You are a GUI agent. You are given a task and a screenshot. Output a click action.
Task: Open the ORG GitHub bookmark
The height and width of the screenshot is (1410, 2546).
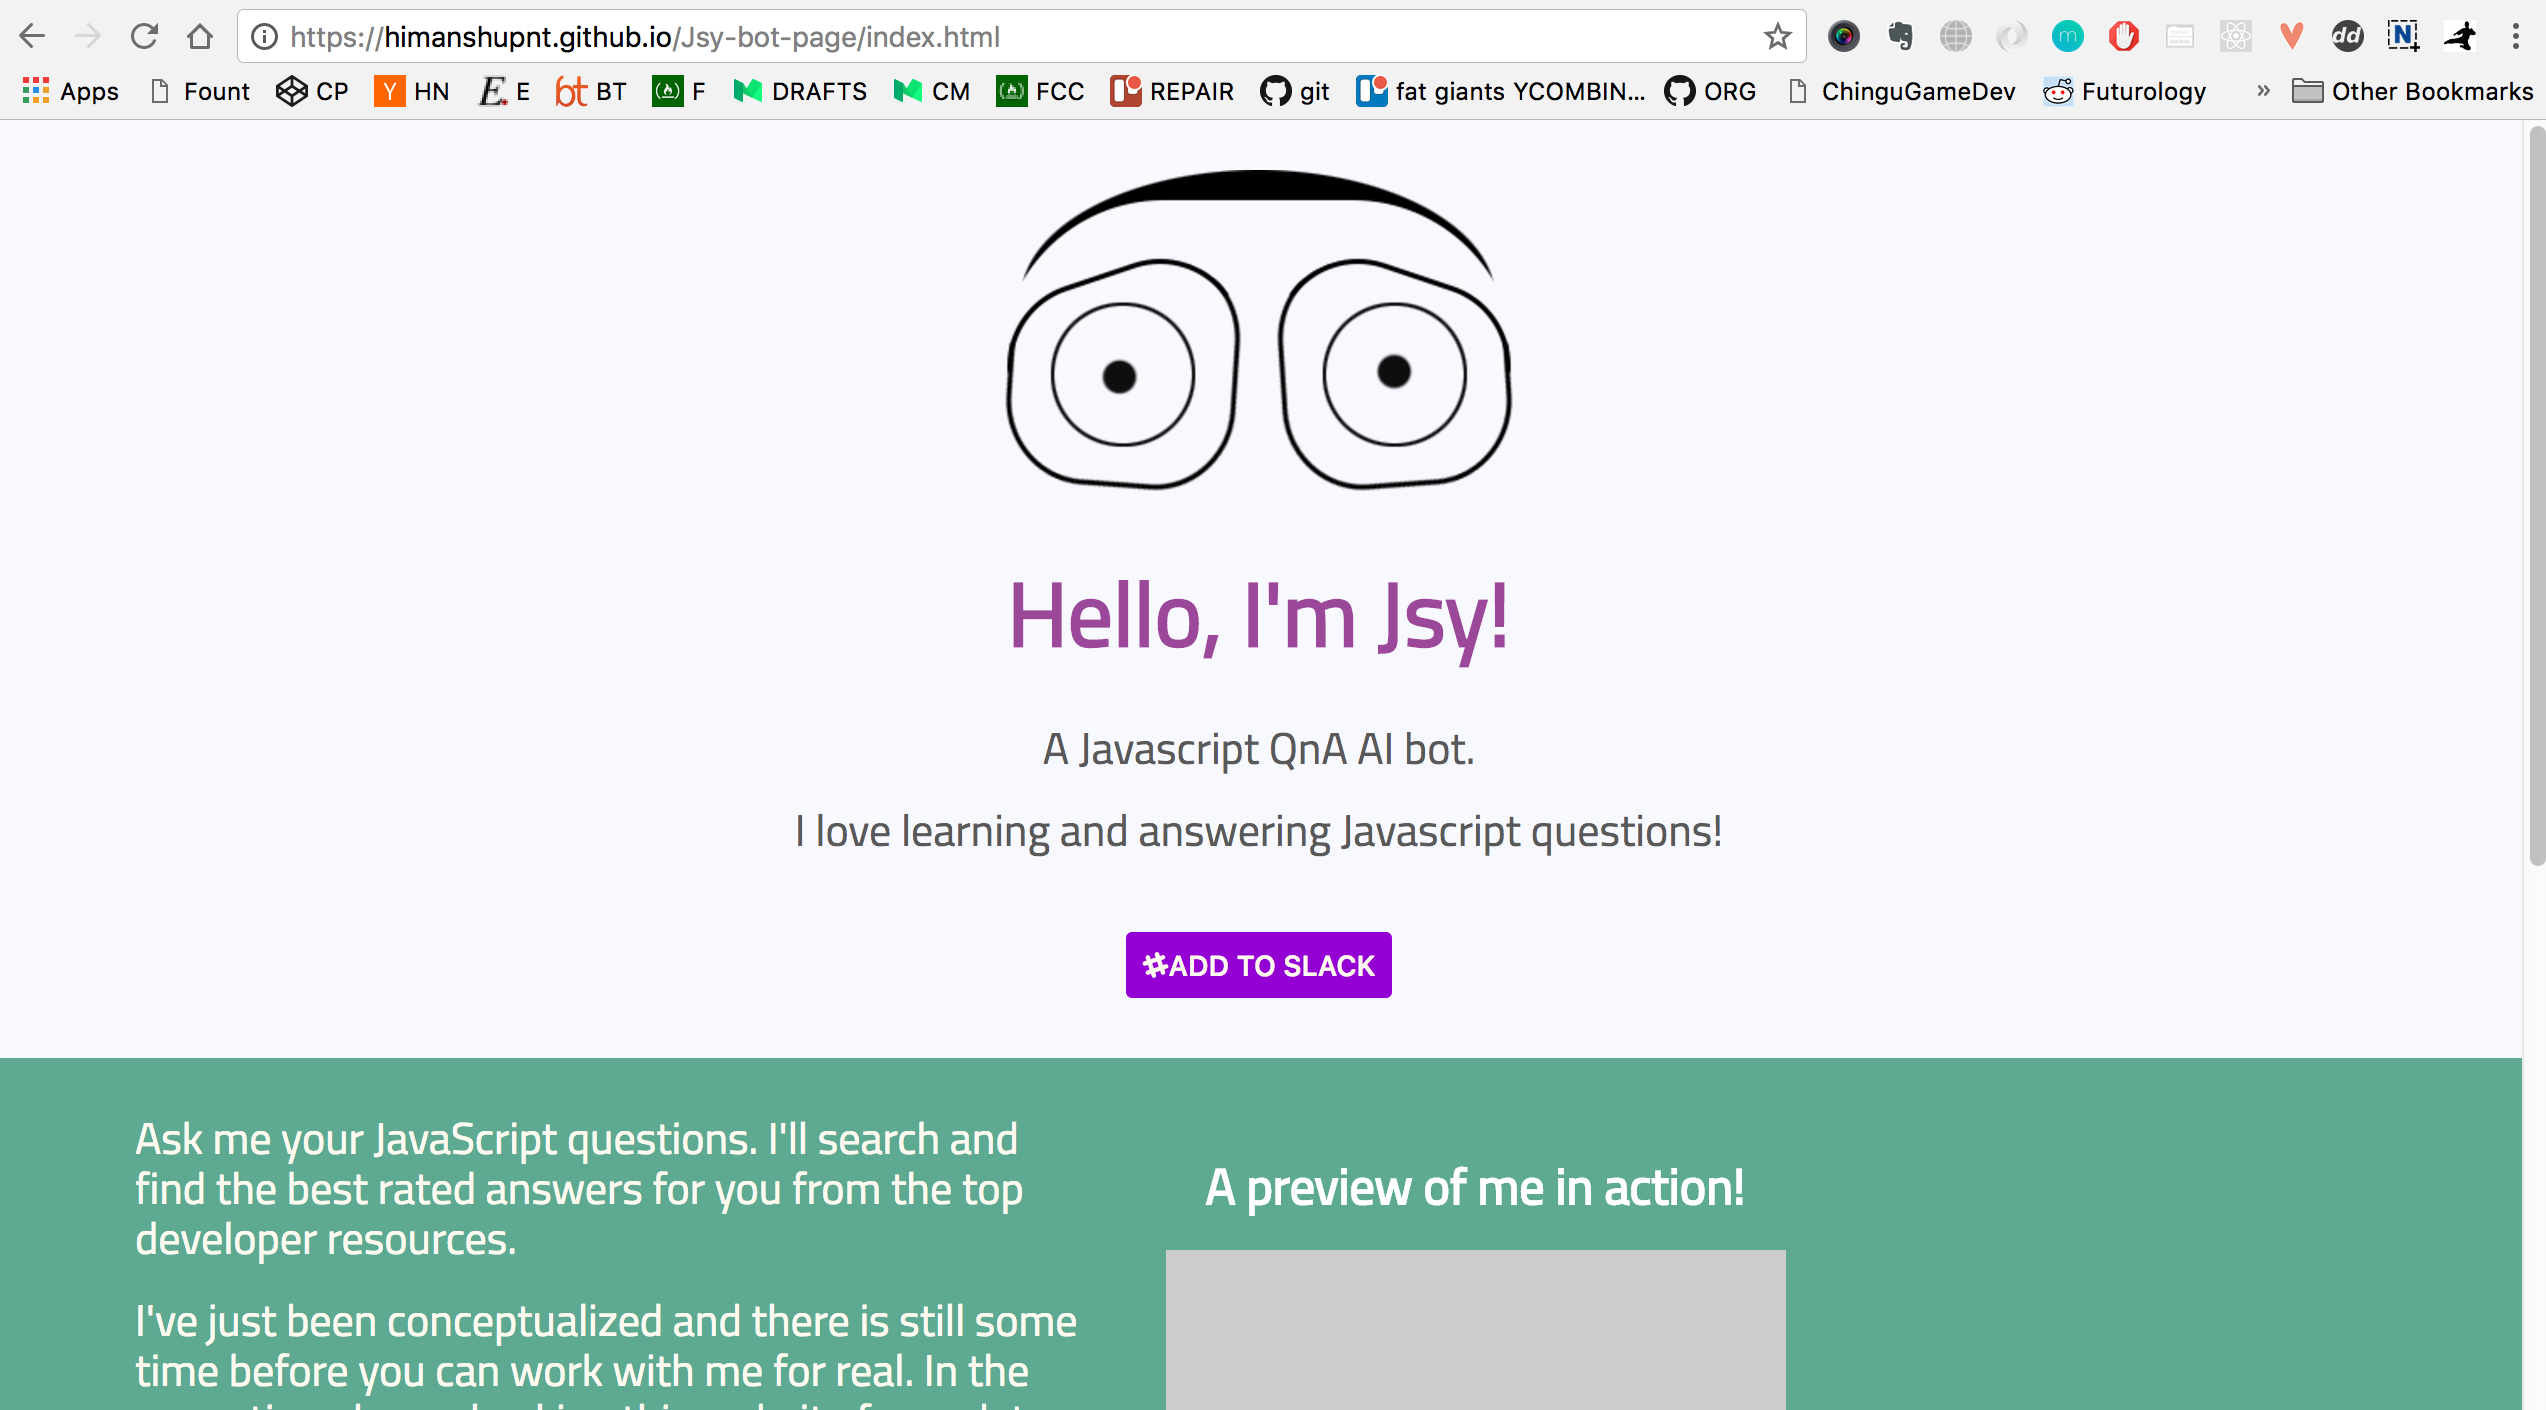1710,91
